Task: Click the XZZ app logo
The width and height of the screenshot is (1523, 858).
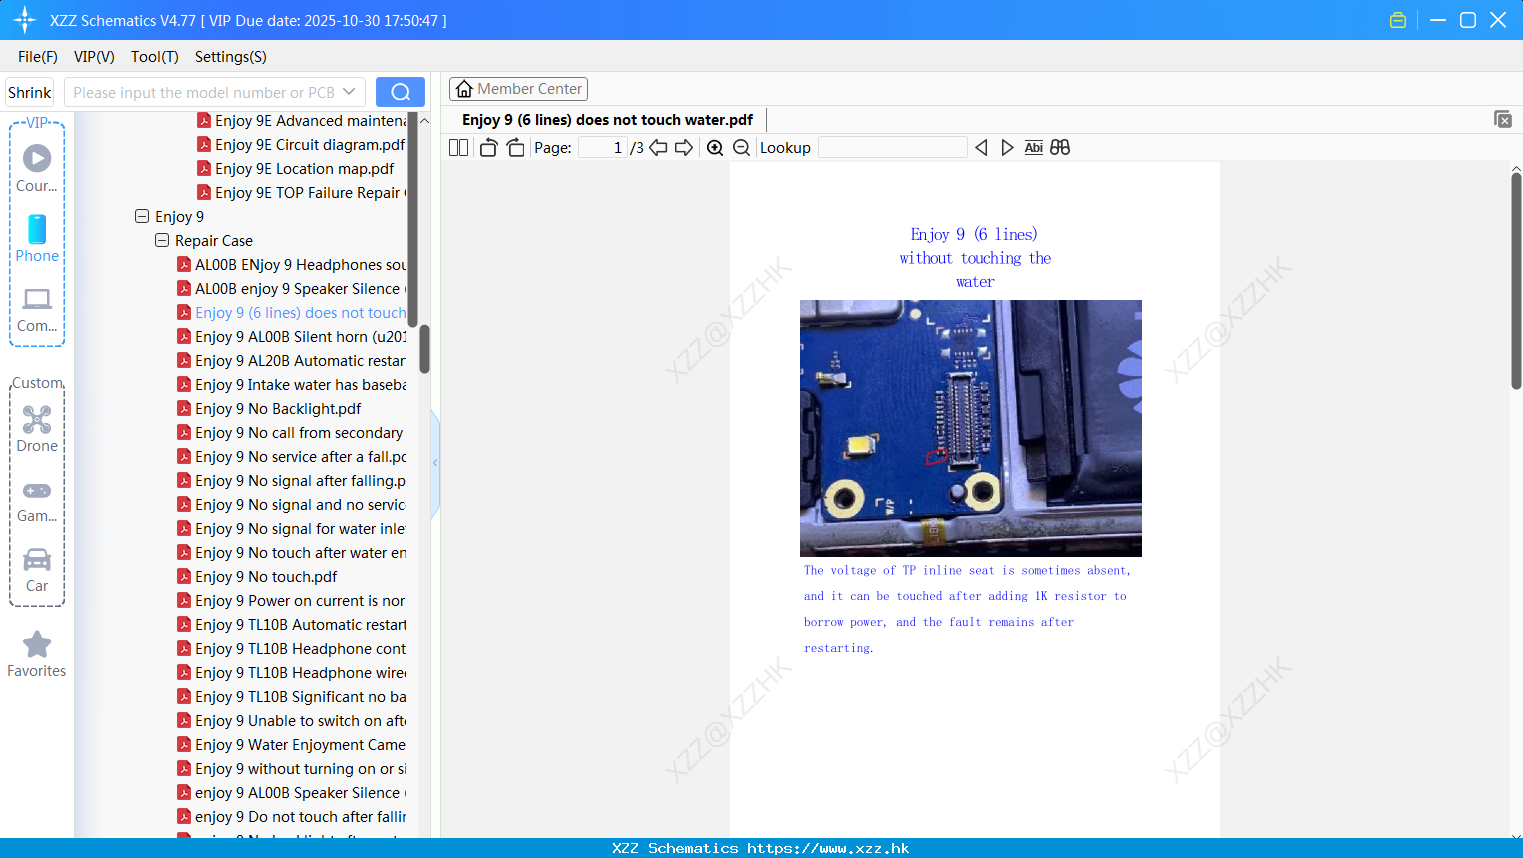Action: (25, 20)
